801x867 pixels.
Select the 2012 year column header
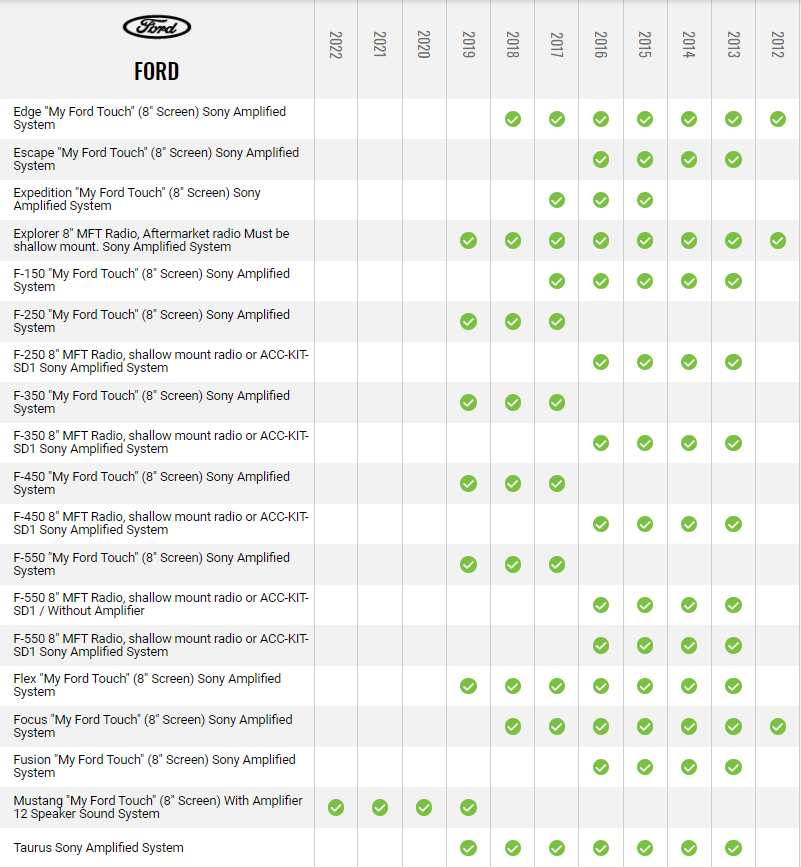[x=778, y=45]
